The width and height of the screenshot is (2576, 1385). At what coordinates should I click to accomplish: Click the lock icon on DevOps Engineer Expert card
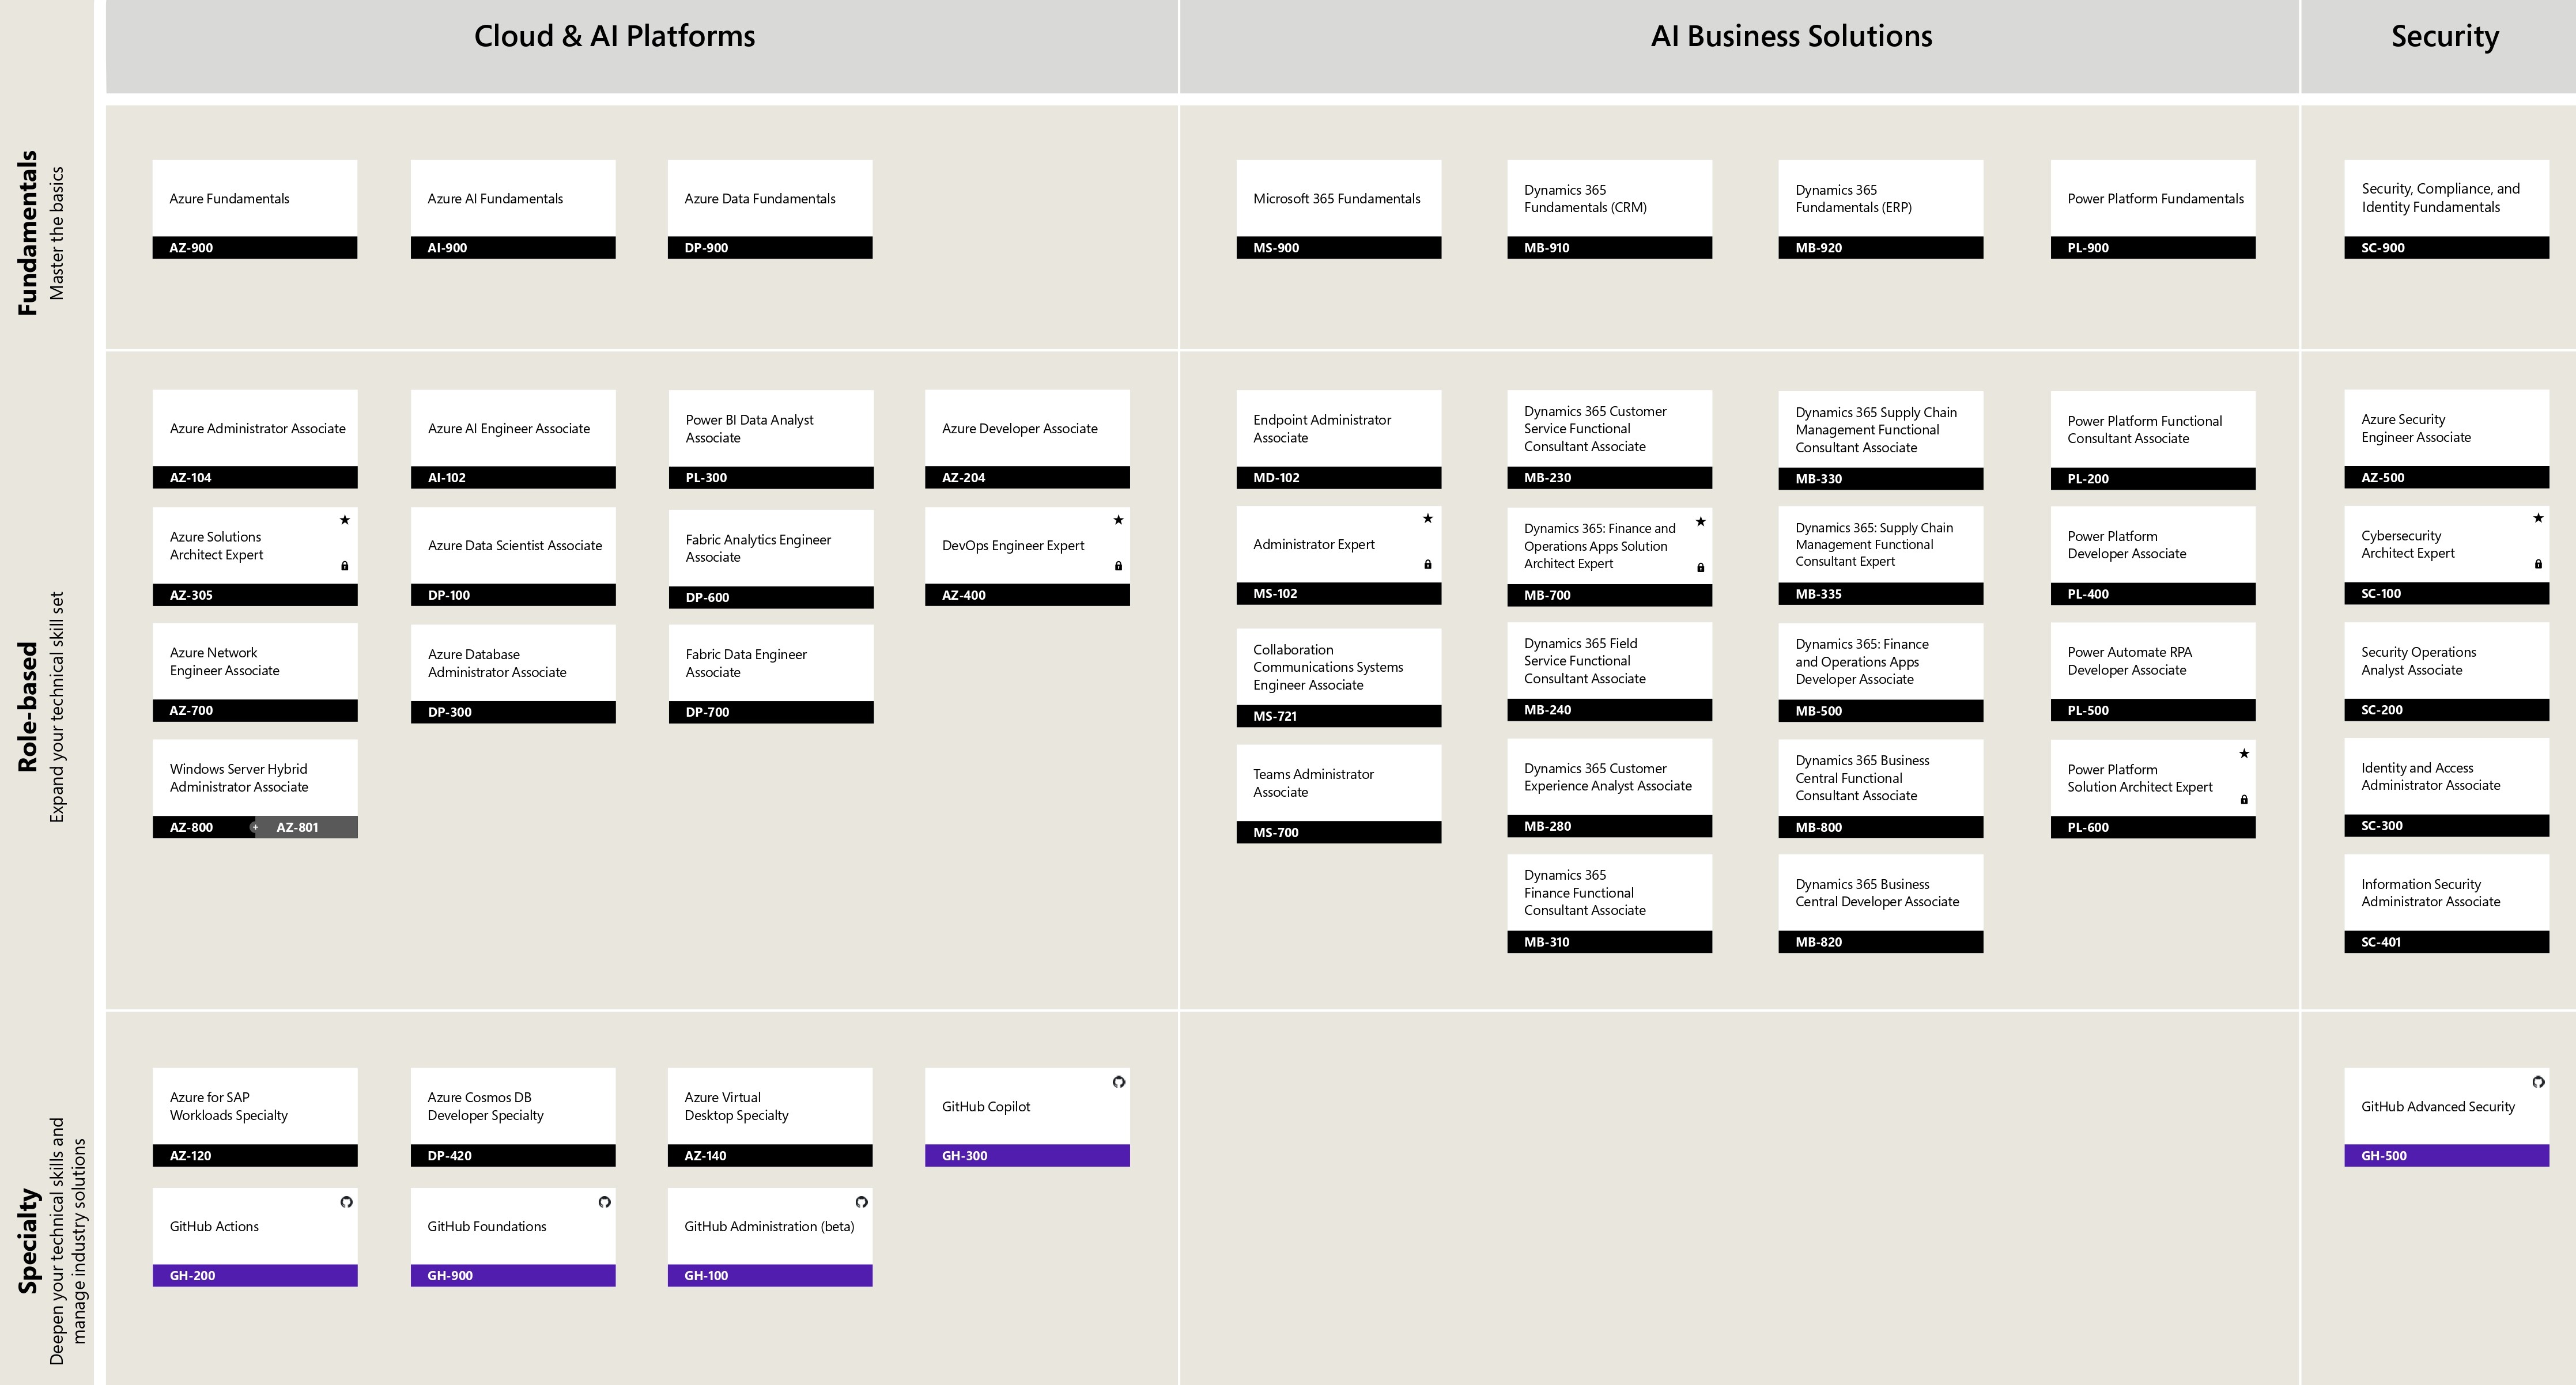click(x=1118, y=566)
